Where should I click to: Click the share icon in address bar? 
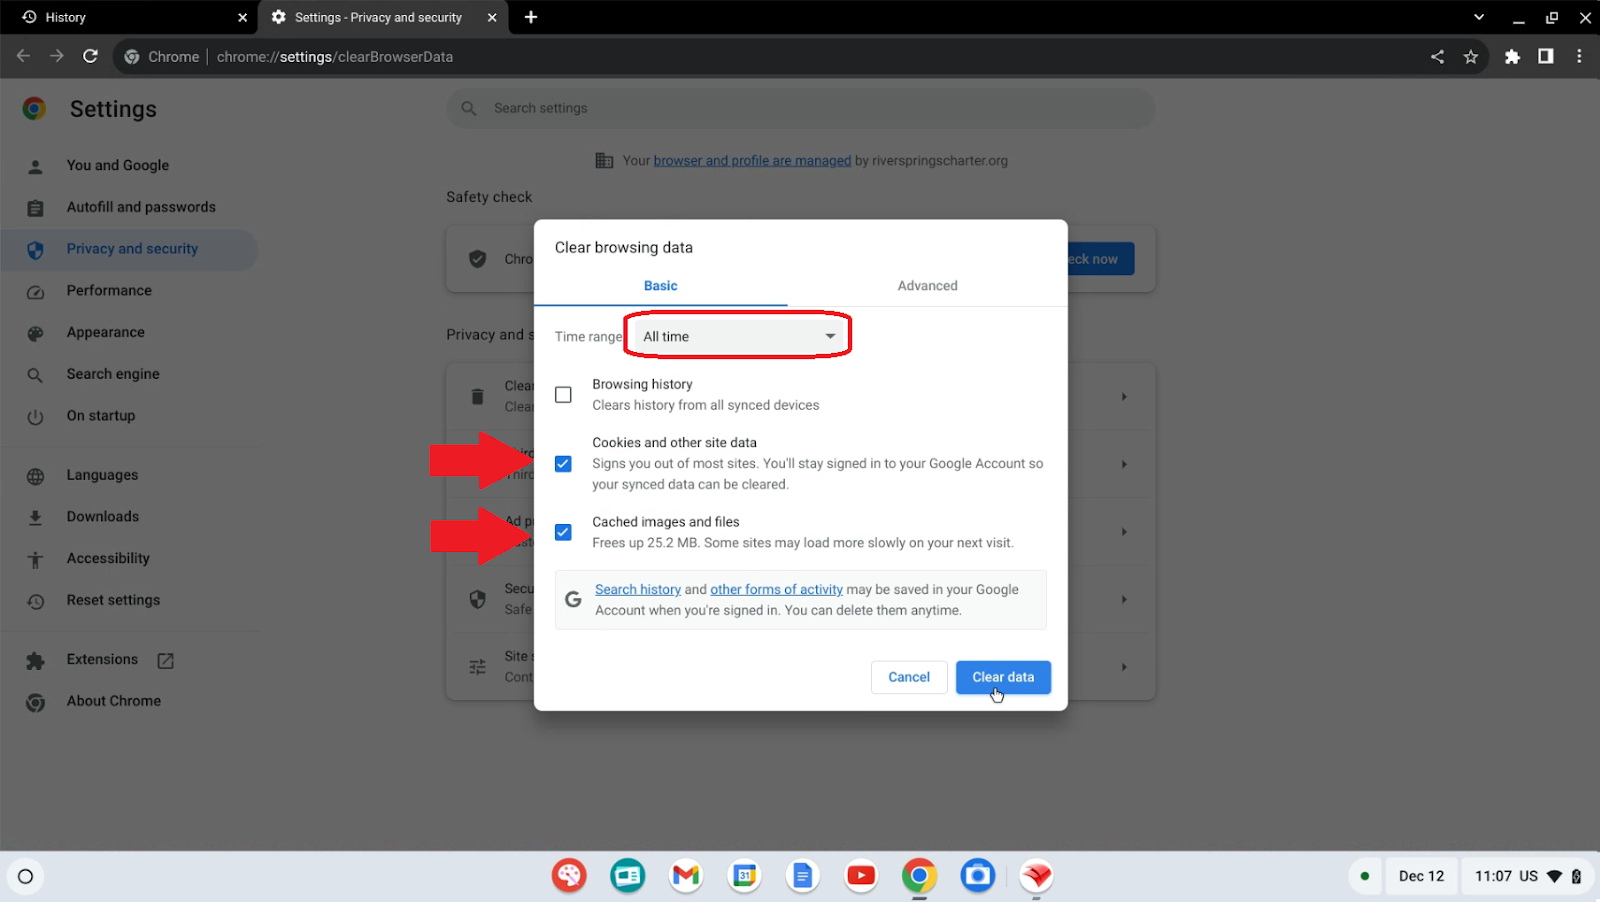point(1437,57)
